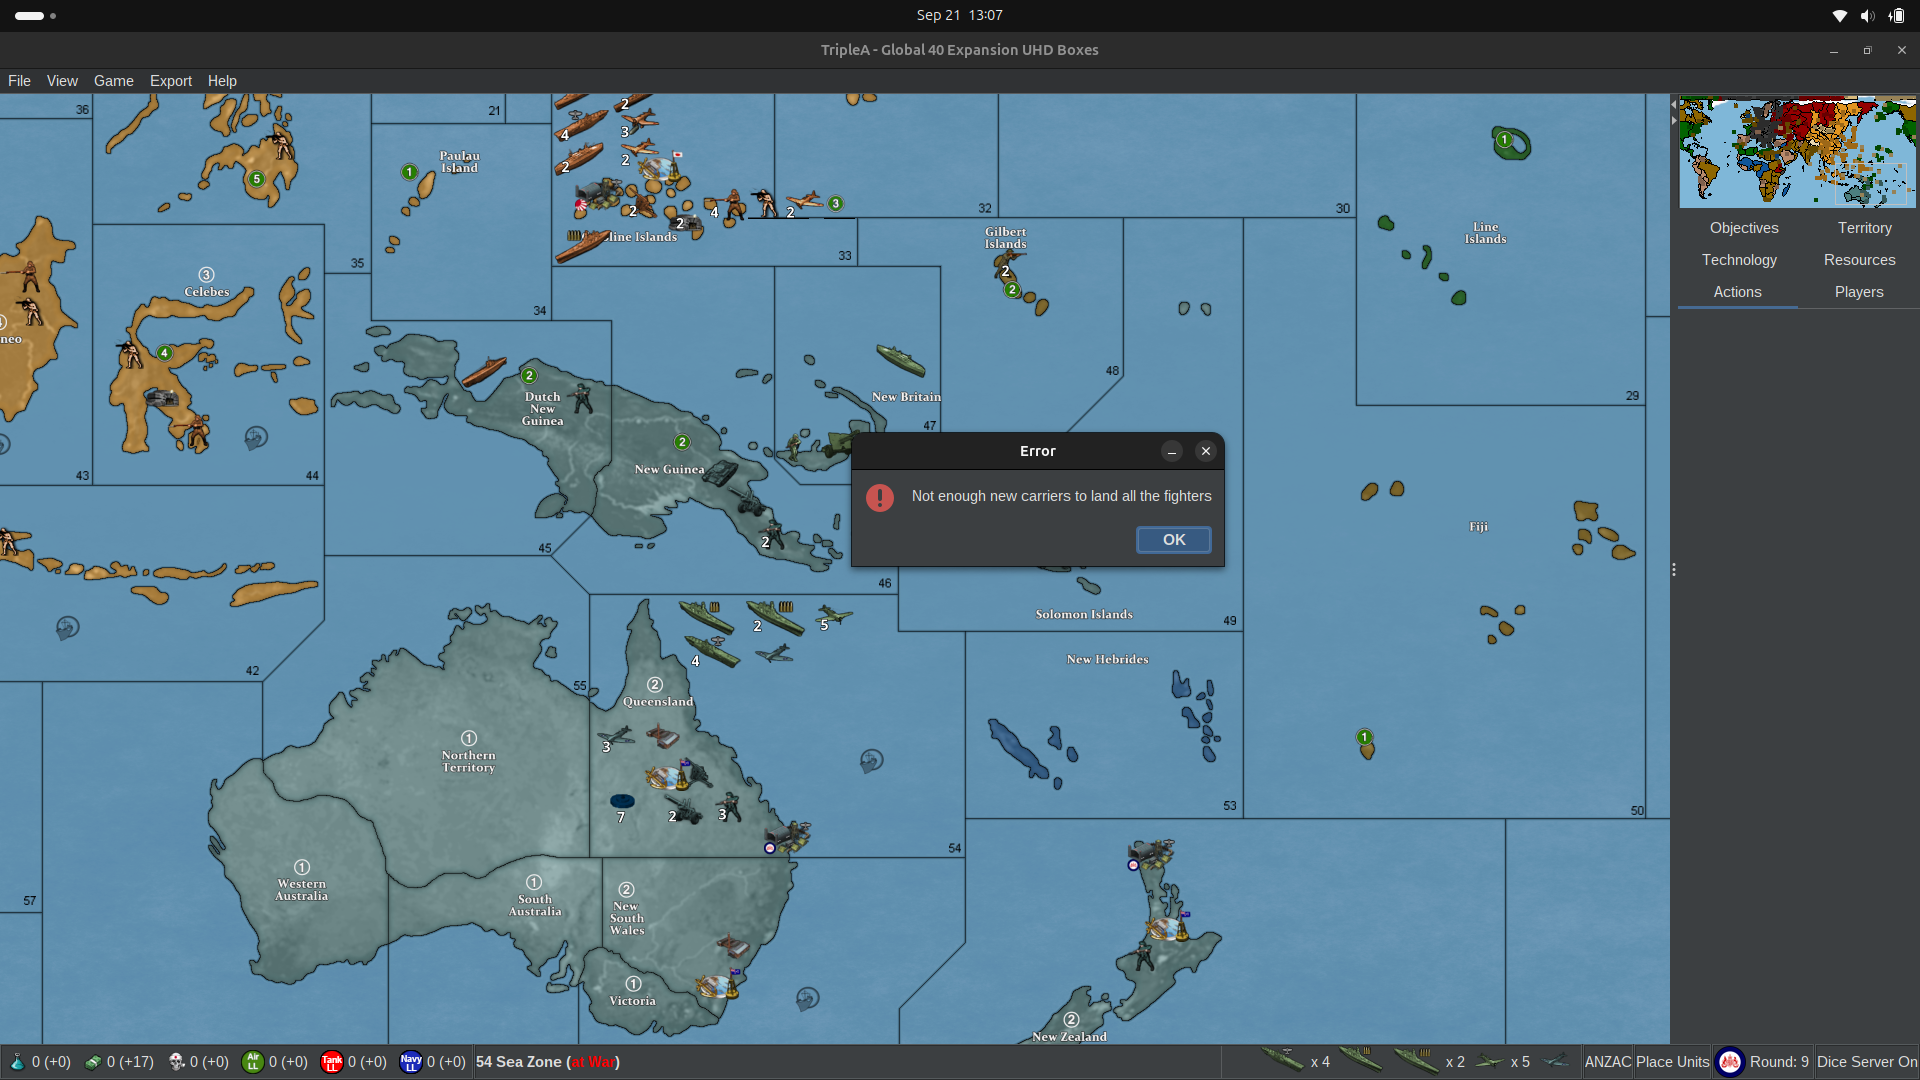Click the red error warning icon
The image size is (1920, 1080).
[880, 497]
